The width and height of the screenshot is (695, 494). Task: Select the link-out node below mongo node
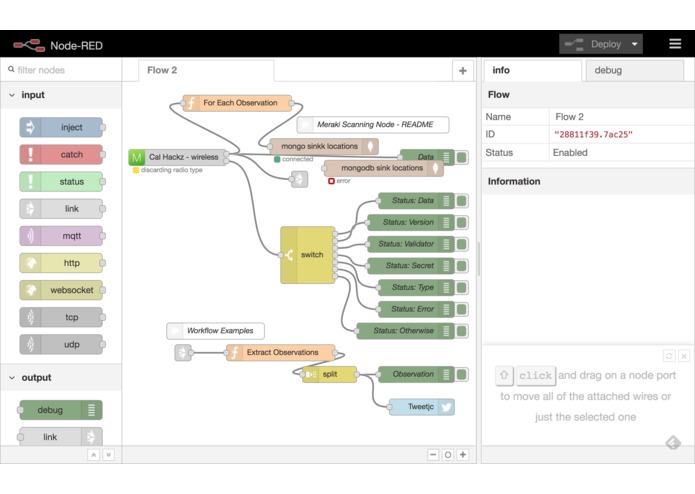300,179
